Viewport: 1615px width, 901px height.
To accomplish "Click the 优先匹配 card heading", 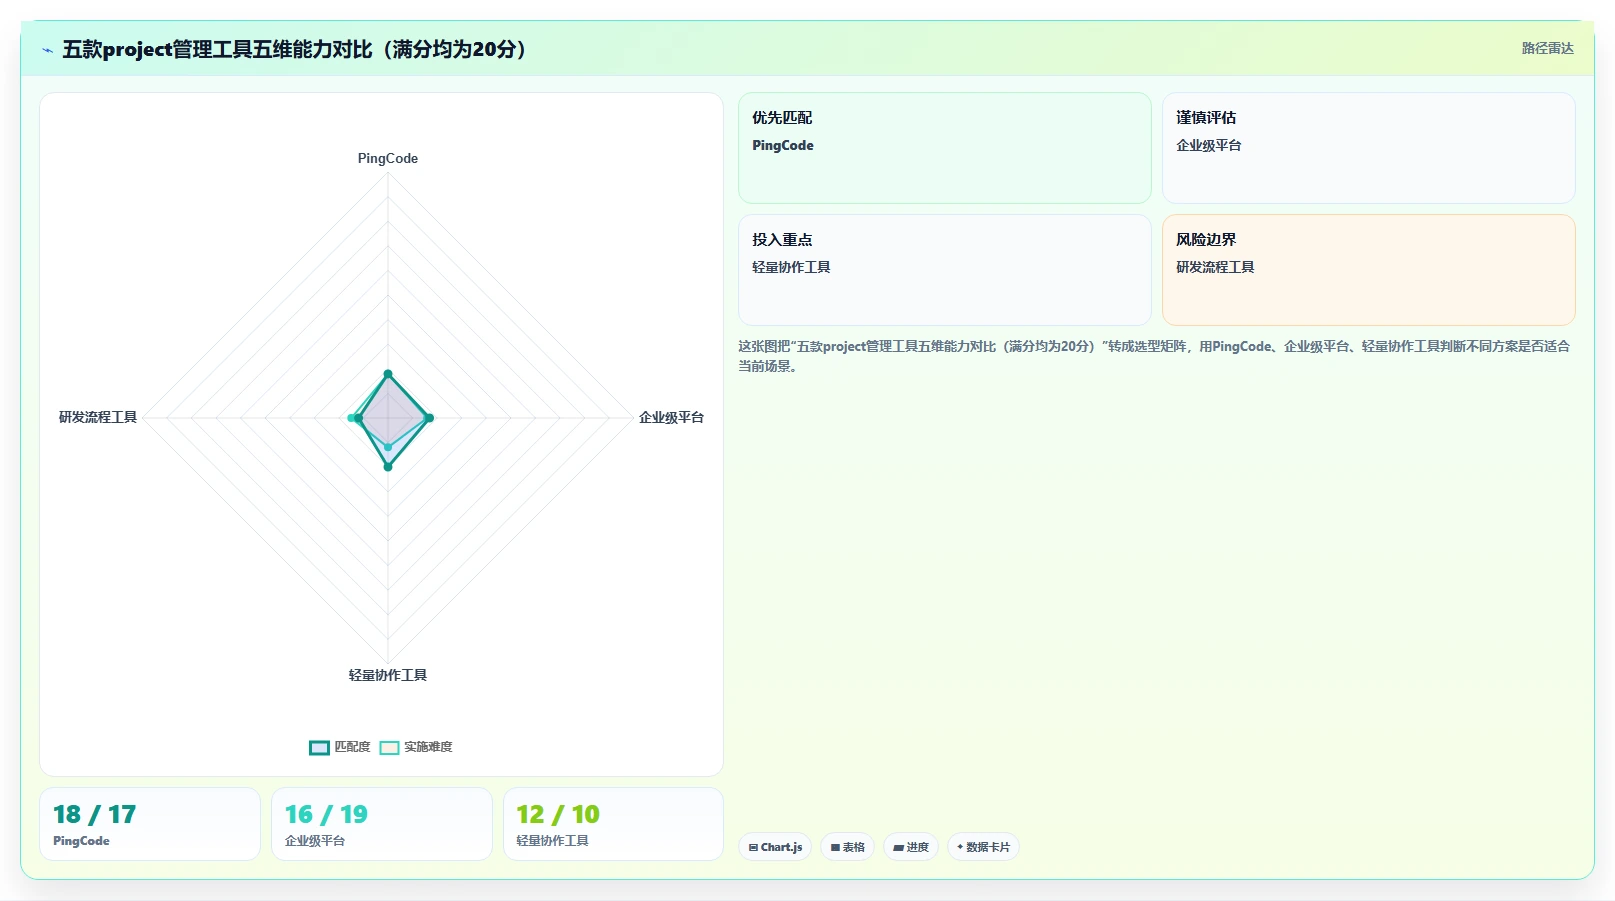I will [x=782, y=117].
